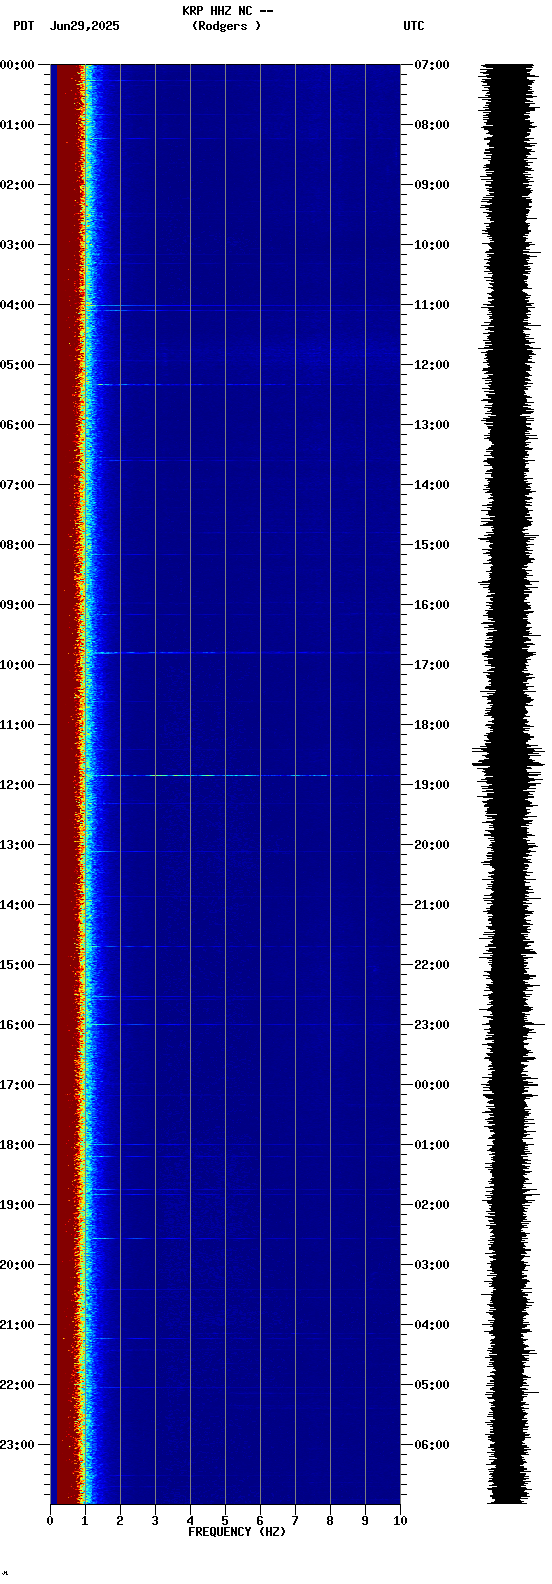Click the 09:00 UTC time label
The height and width of the screenshot is (1584, 552).
coord(432,185)
